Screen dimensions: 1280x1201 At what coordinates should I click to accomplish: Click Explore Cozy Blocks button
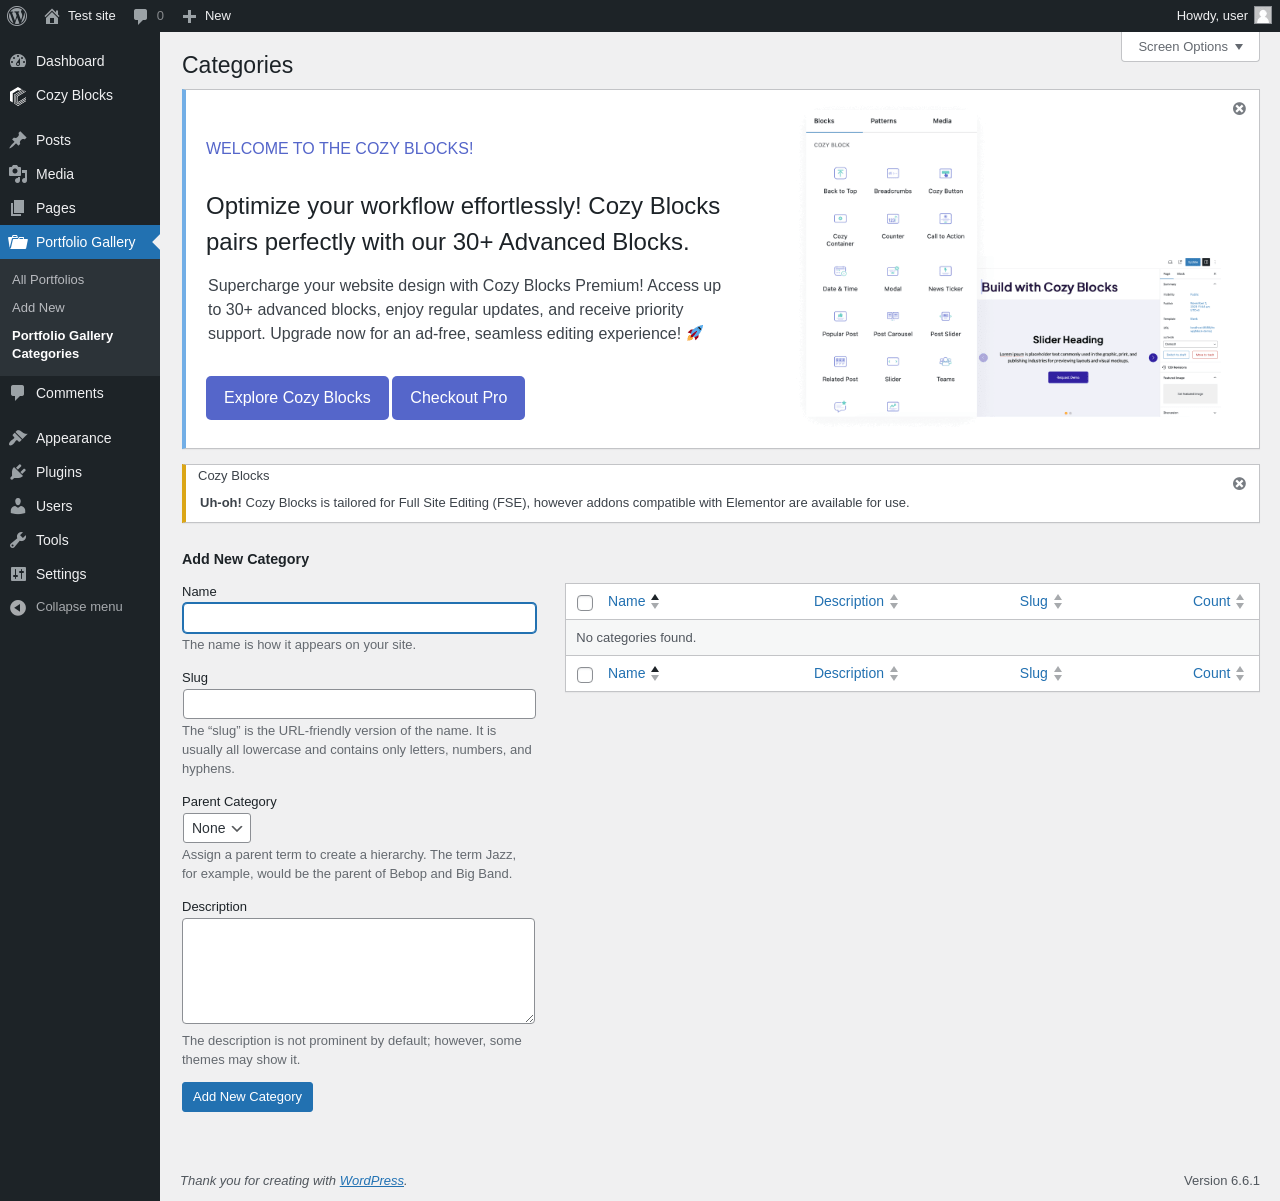[x=297, y=398]
